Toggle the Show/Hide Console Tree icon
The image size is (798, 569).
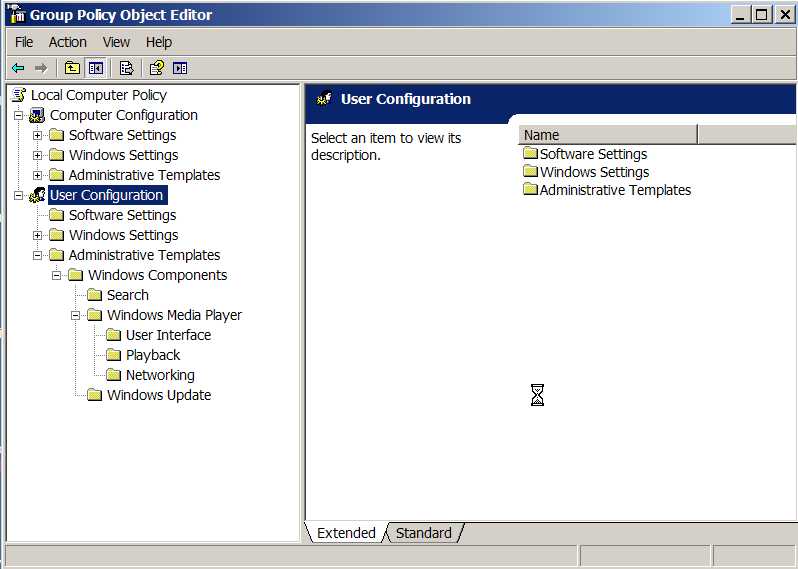pyautogui.click(x=96, y=68)
